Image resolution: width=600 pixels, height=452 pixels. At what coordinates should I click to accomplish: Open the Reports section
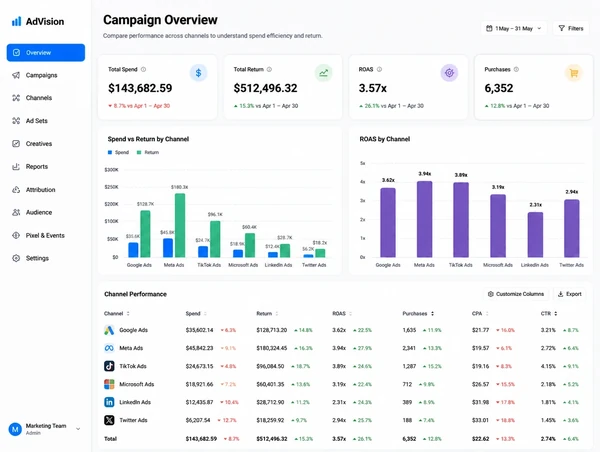tap(46, 166)
